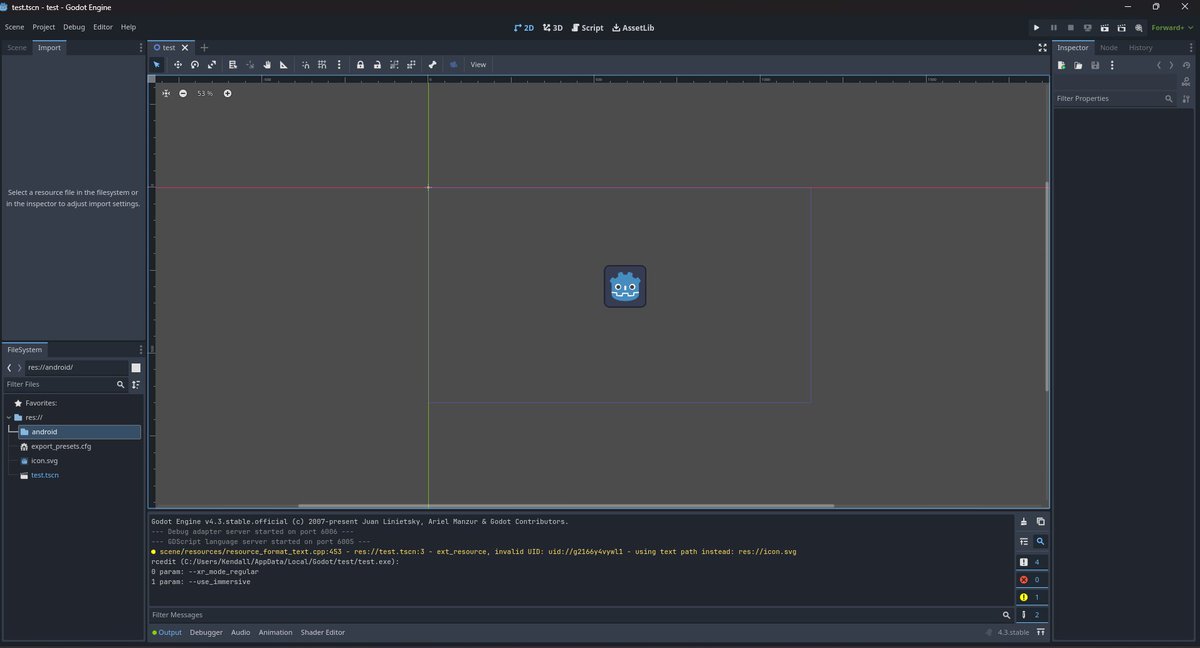This screenshot has height=648, width=1200.
Task: Click the list-select nodes tool icon
Action: pos(232,64)
